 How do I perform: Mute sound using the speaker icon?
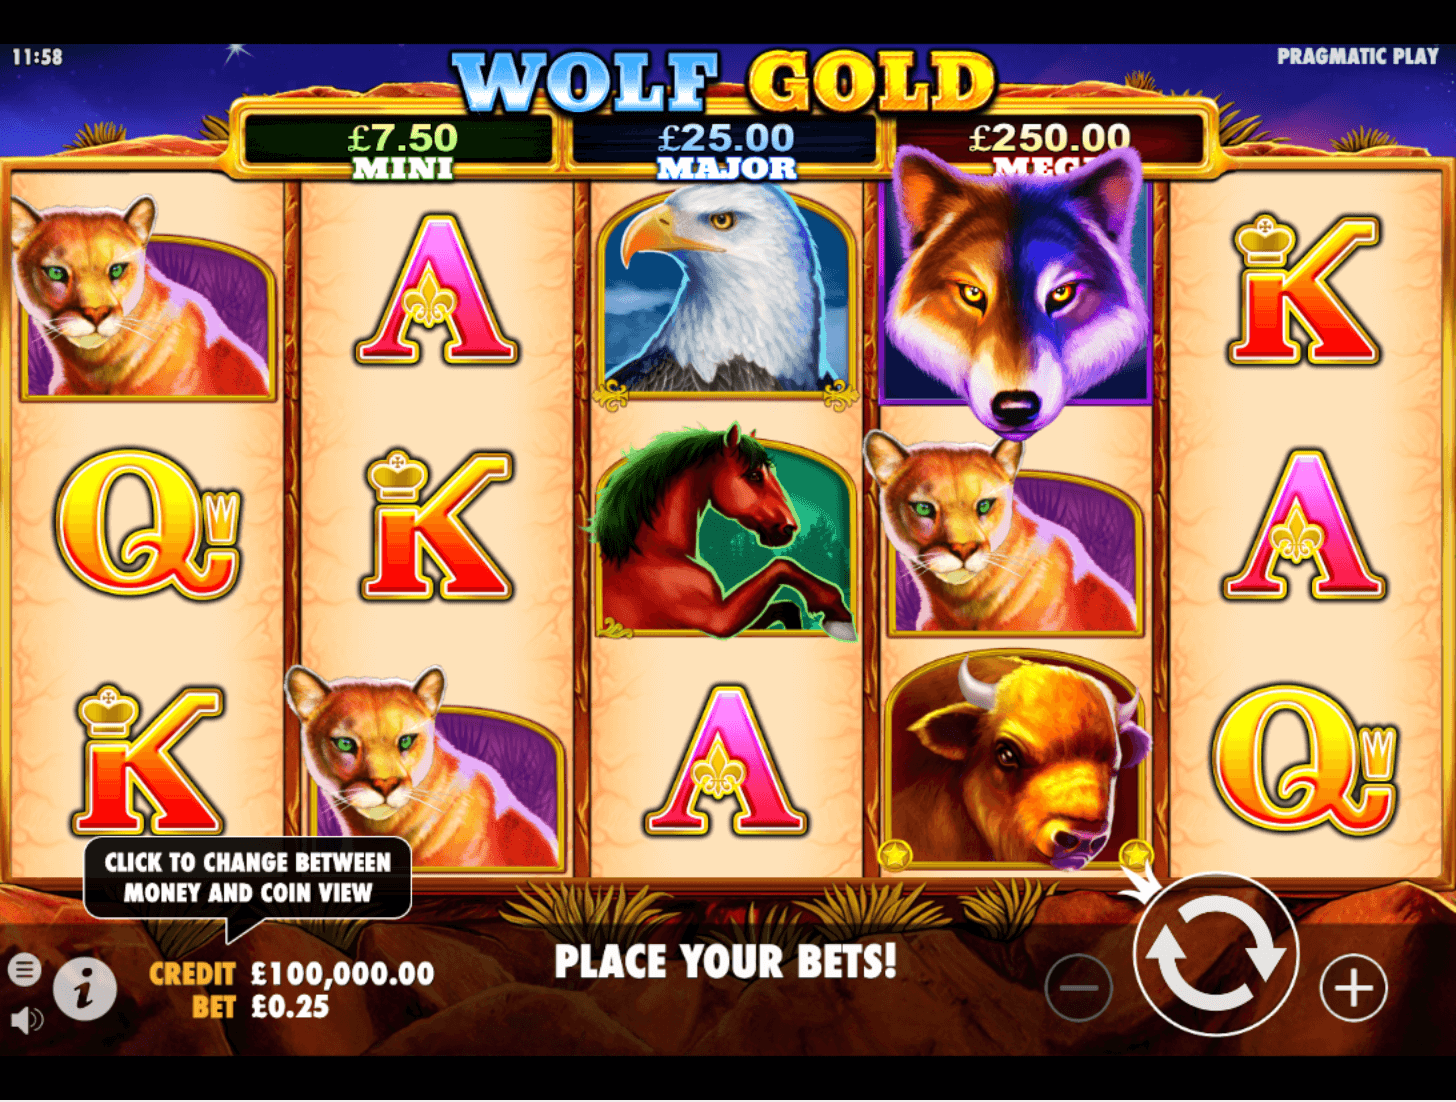tap(27, 1020)
